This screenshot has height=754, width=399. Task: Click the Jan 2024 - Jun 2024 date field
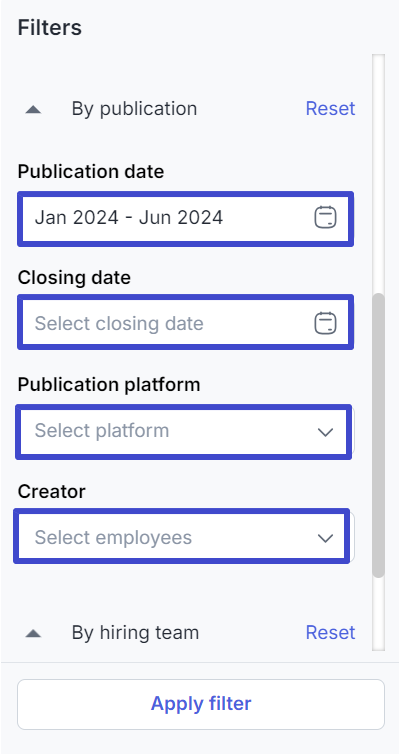coord(186,219)
